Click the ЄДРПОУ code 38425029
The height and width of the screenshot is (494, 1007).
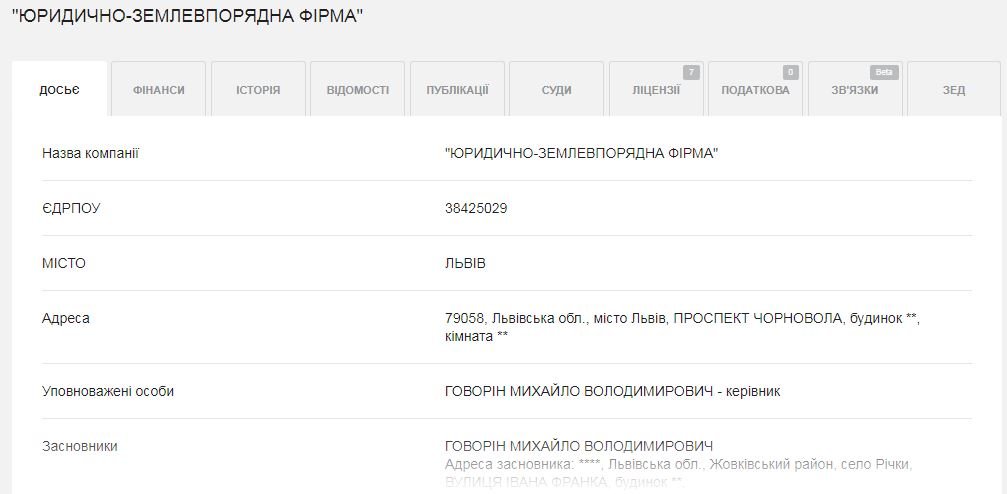tap(476, 208)
